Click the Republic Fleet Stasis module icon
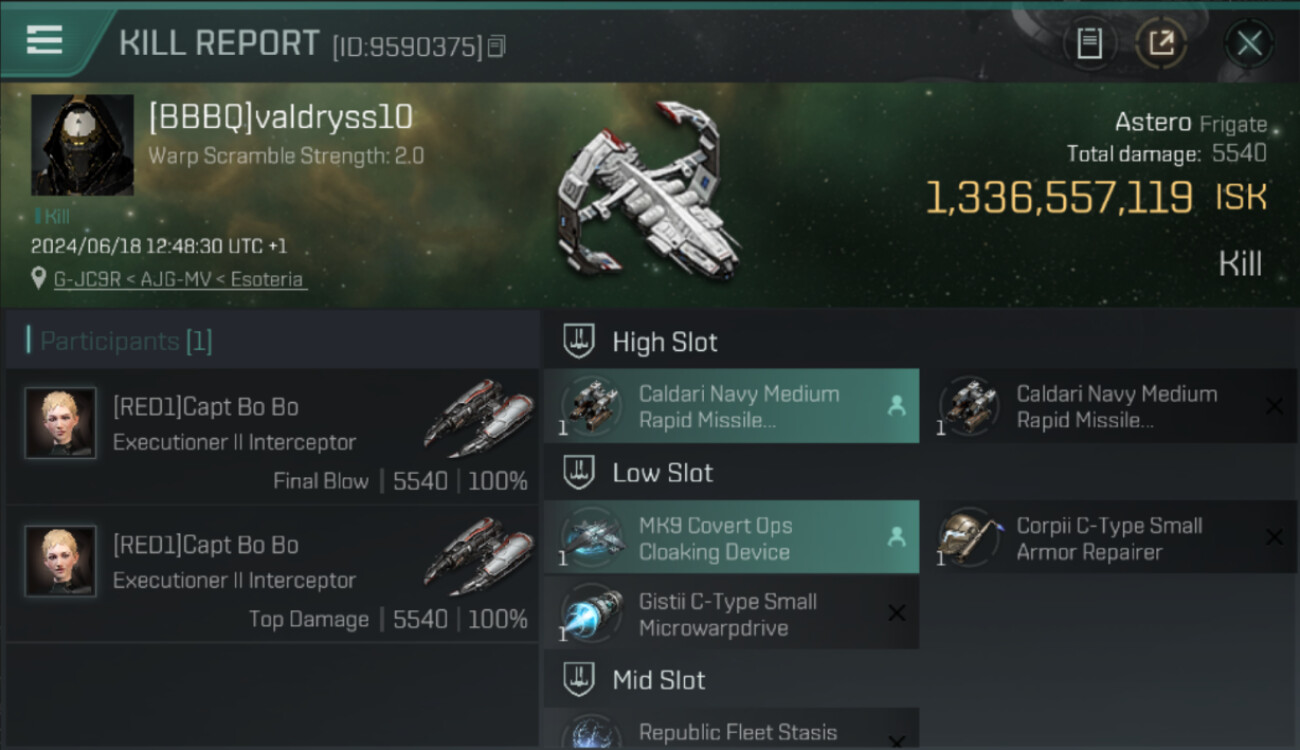The image size is (1300, 750). [x=592, y=734]
